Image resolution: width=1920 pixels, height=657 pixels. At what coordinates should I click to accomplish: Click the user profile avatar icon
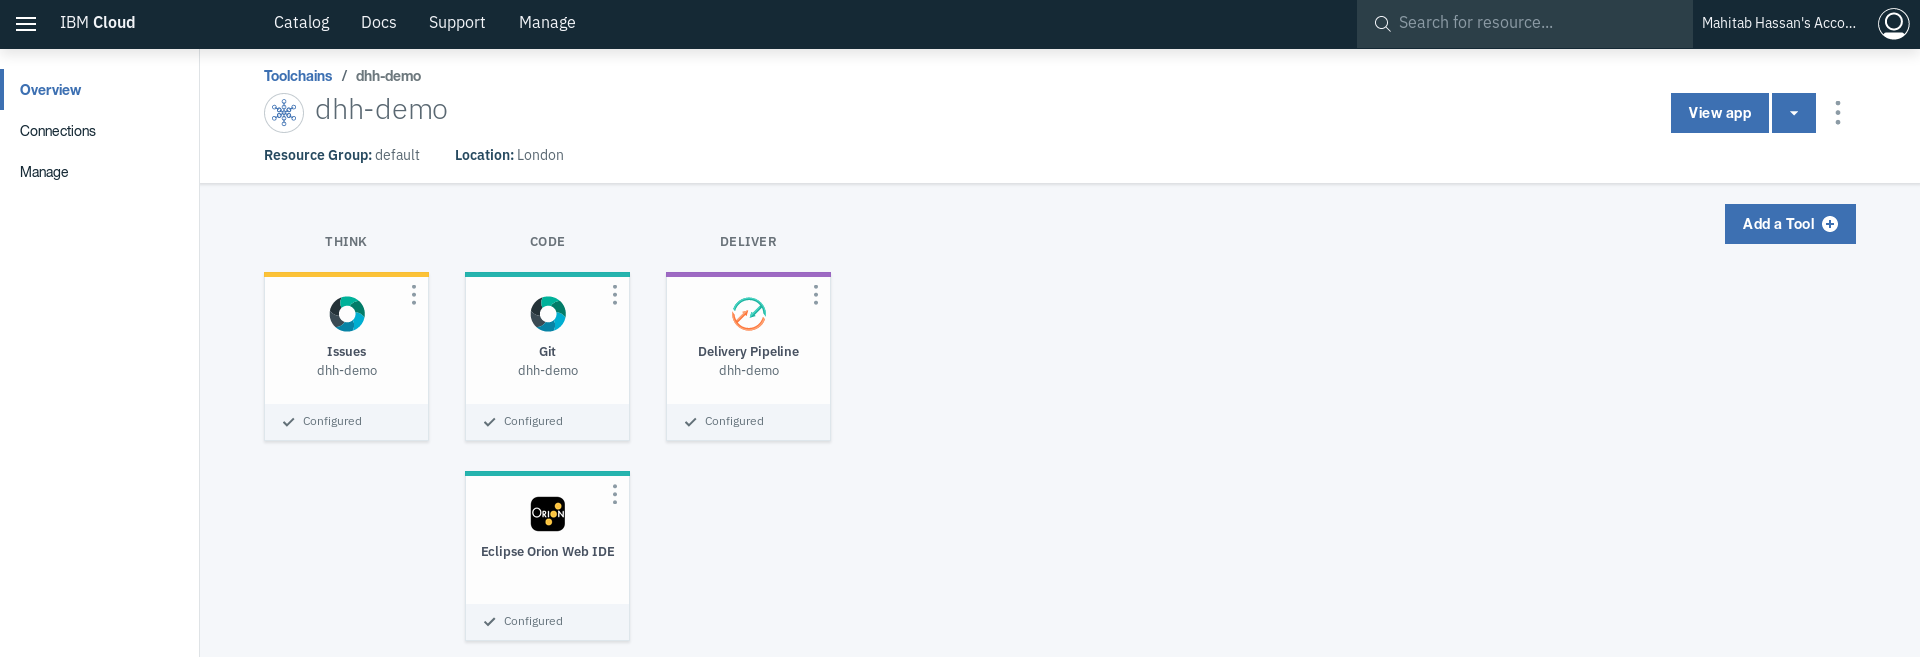[1893, 23]
